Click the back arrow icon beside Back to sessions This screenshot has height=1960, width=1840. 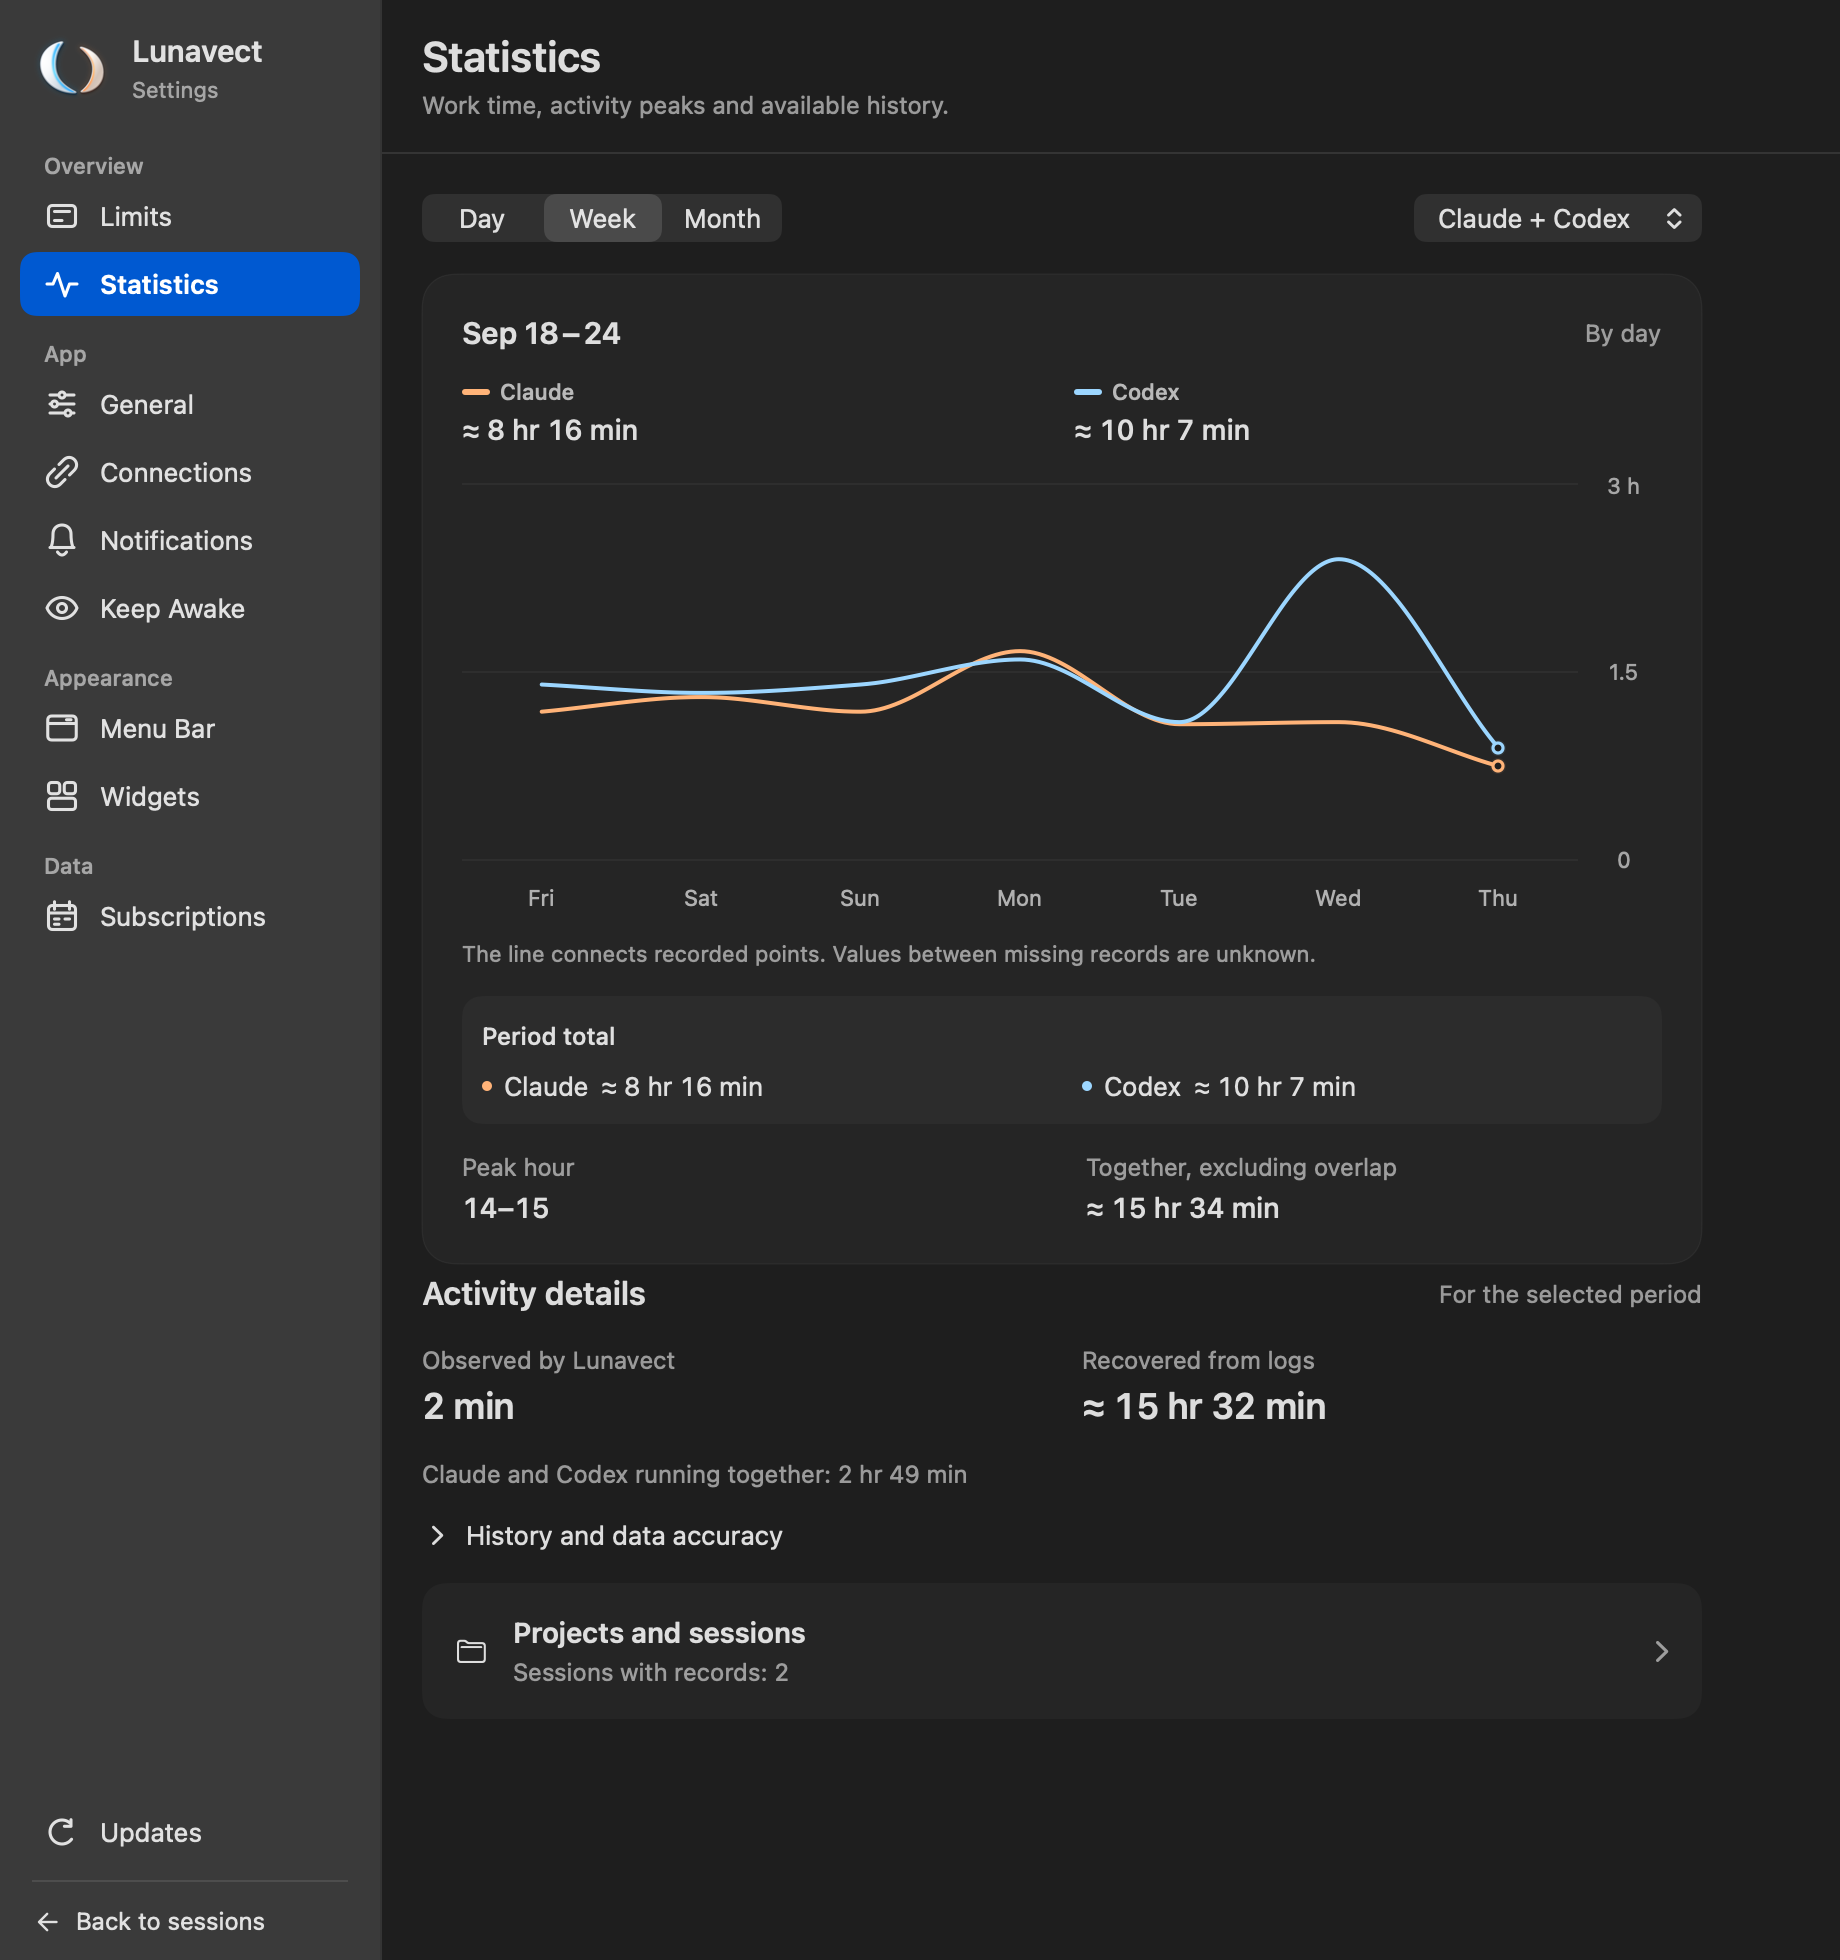(x=48, y=1921)
